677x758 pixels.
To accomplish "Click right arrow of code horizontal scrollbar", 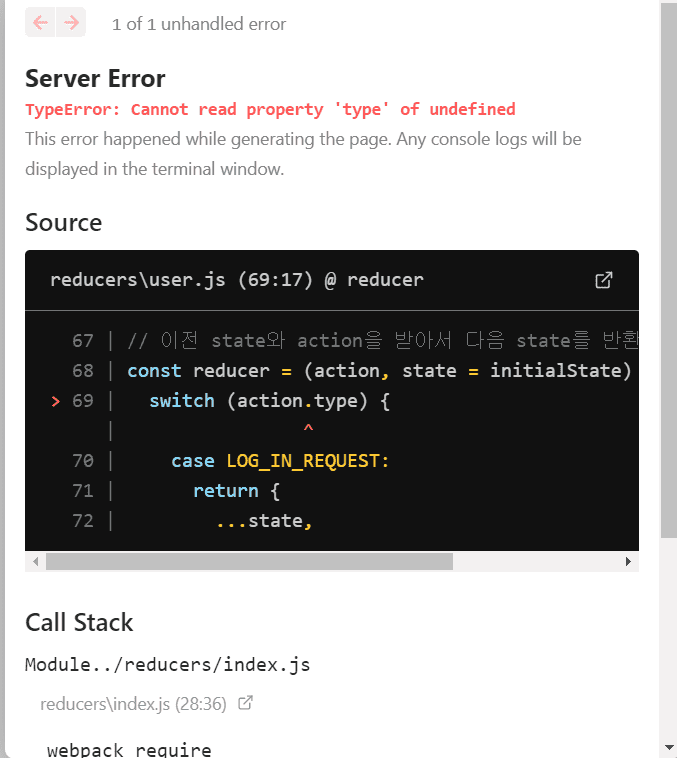I will pos(628,562).
